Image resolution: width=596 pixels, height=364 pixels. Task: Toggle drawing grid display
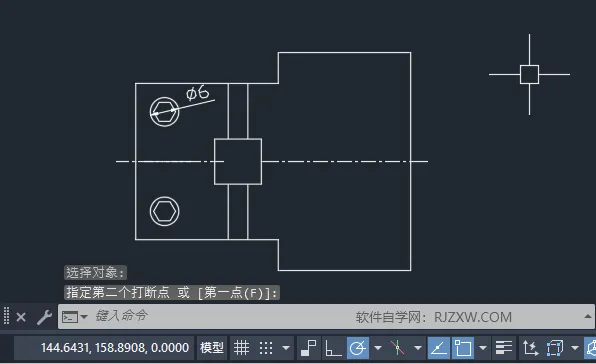tap(241, 348)
